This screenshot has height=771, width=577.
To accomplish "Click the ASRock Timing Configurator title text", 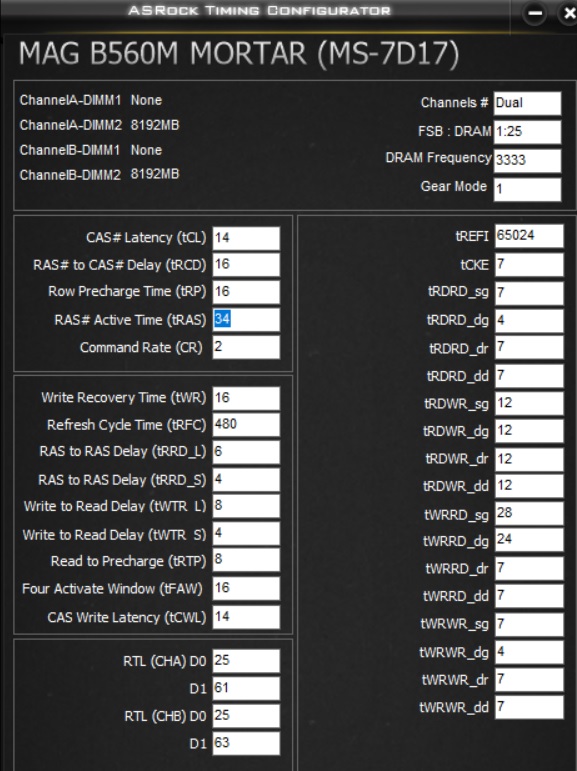I will 259,10.
